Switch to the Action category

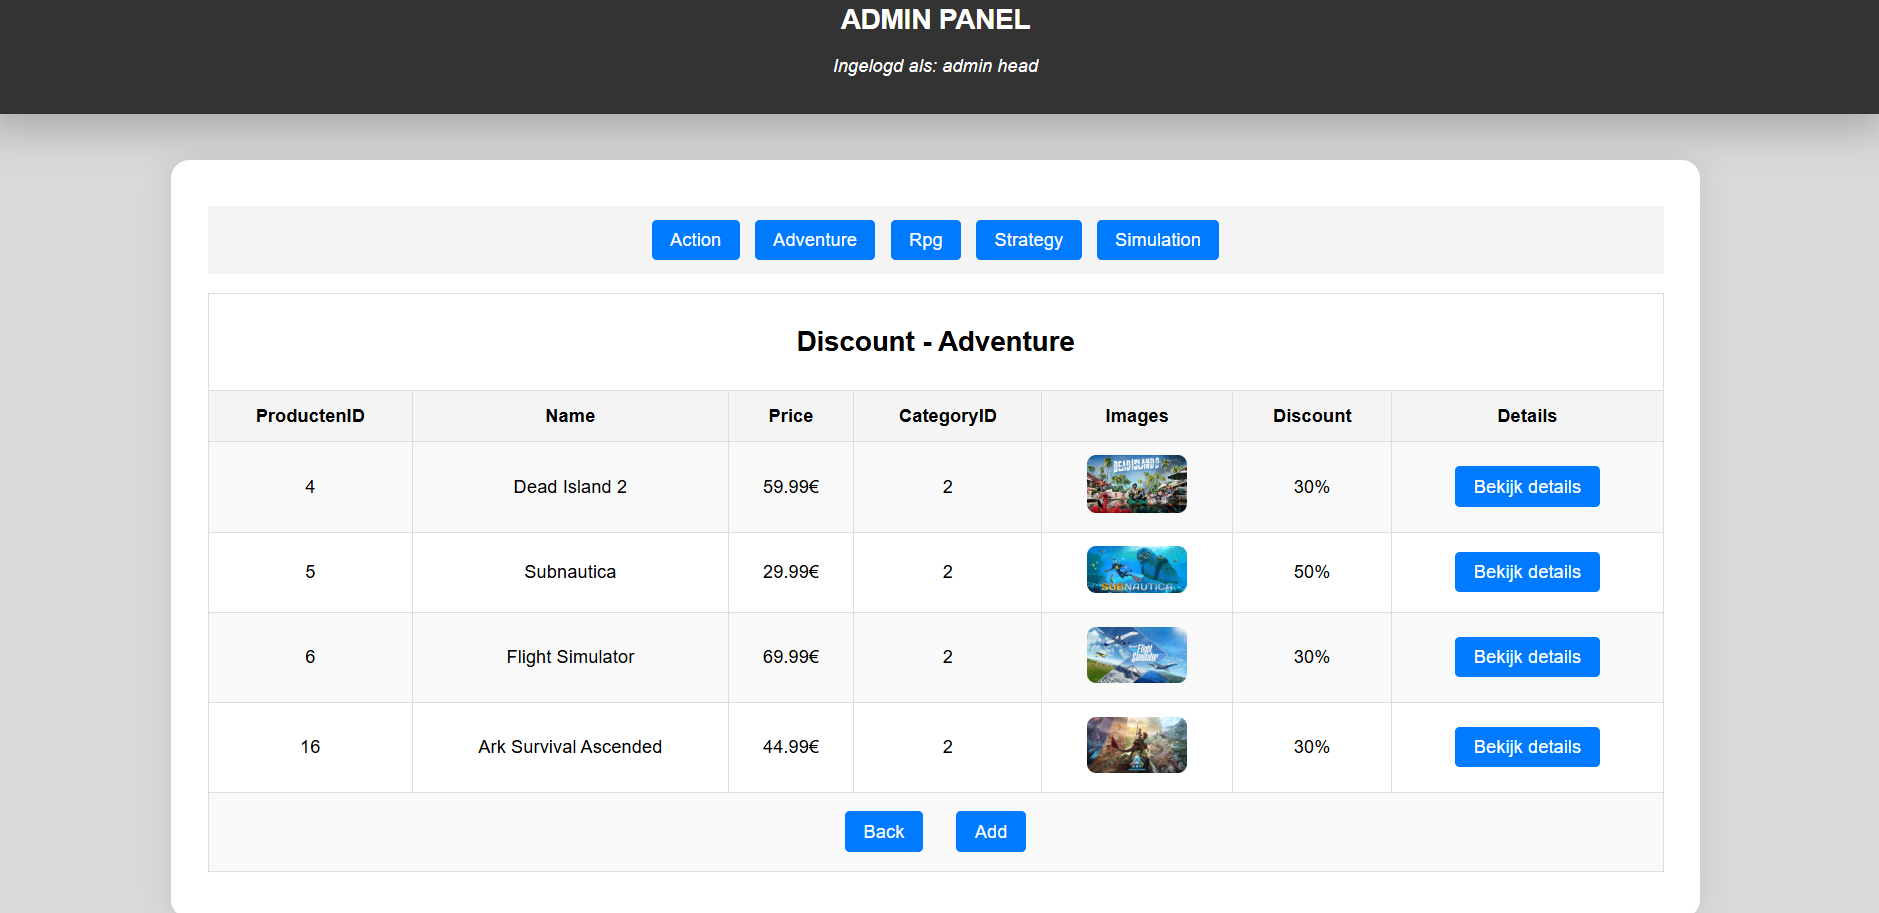point(695,240)
